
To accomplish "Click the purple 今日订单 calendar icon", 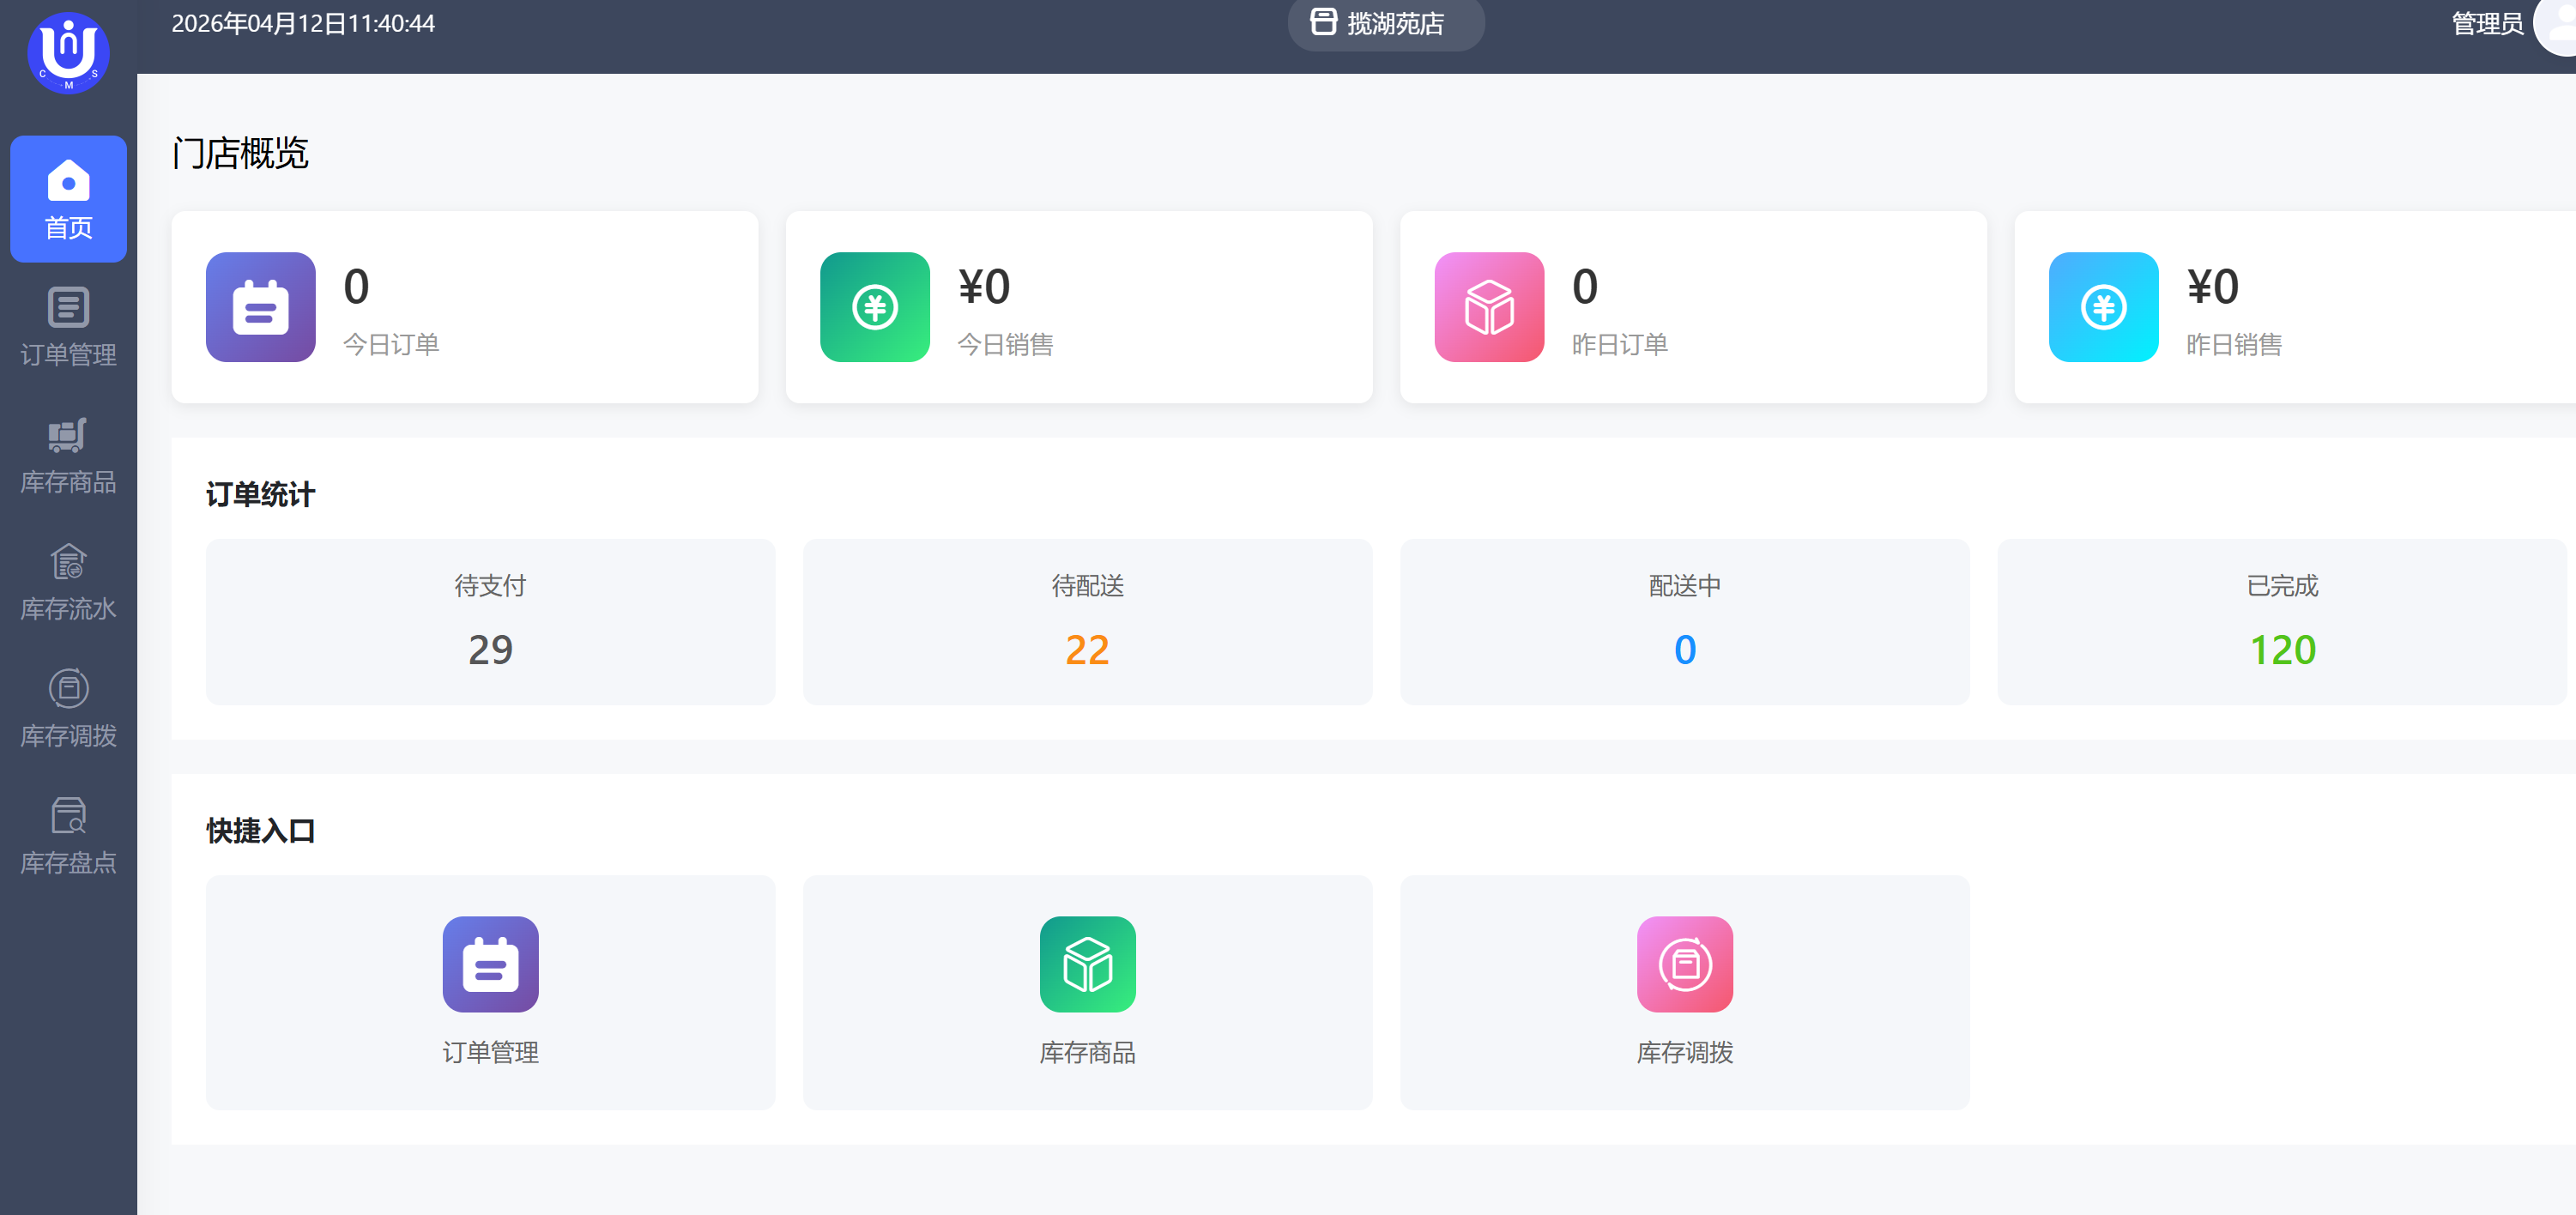I will (x=260, y=307).
